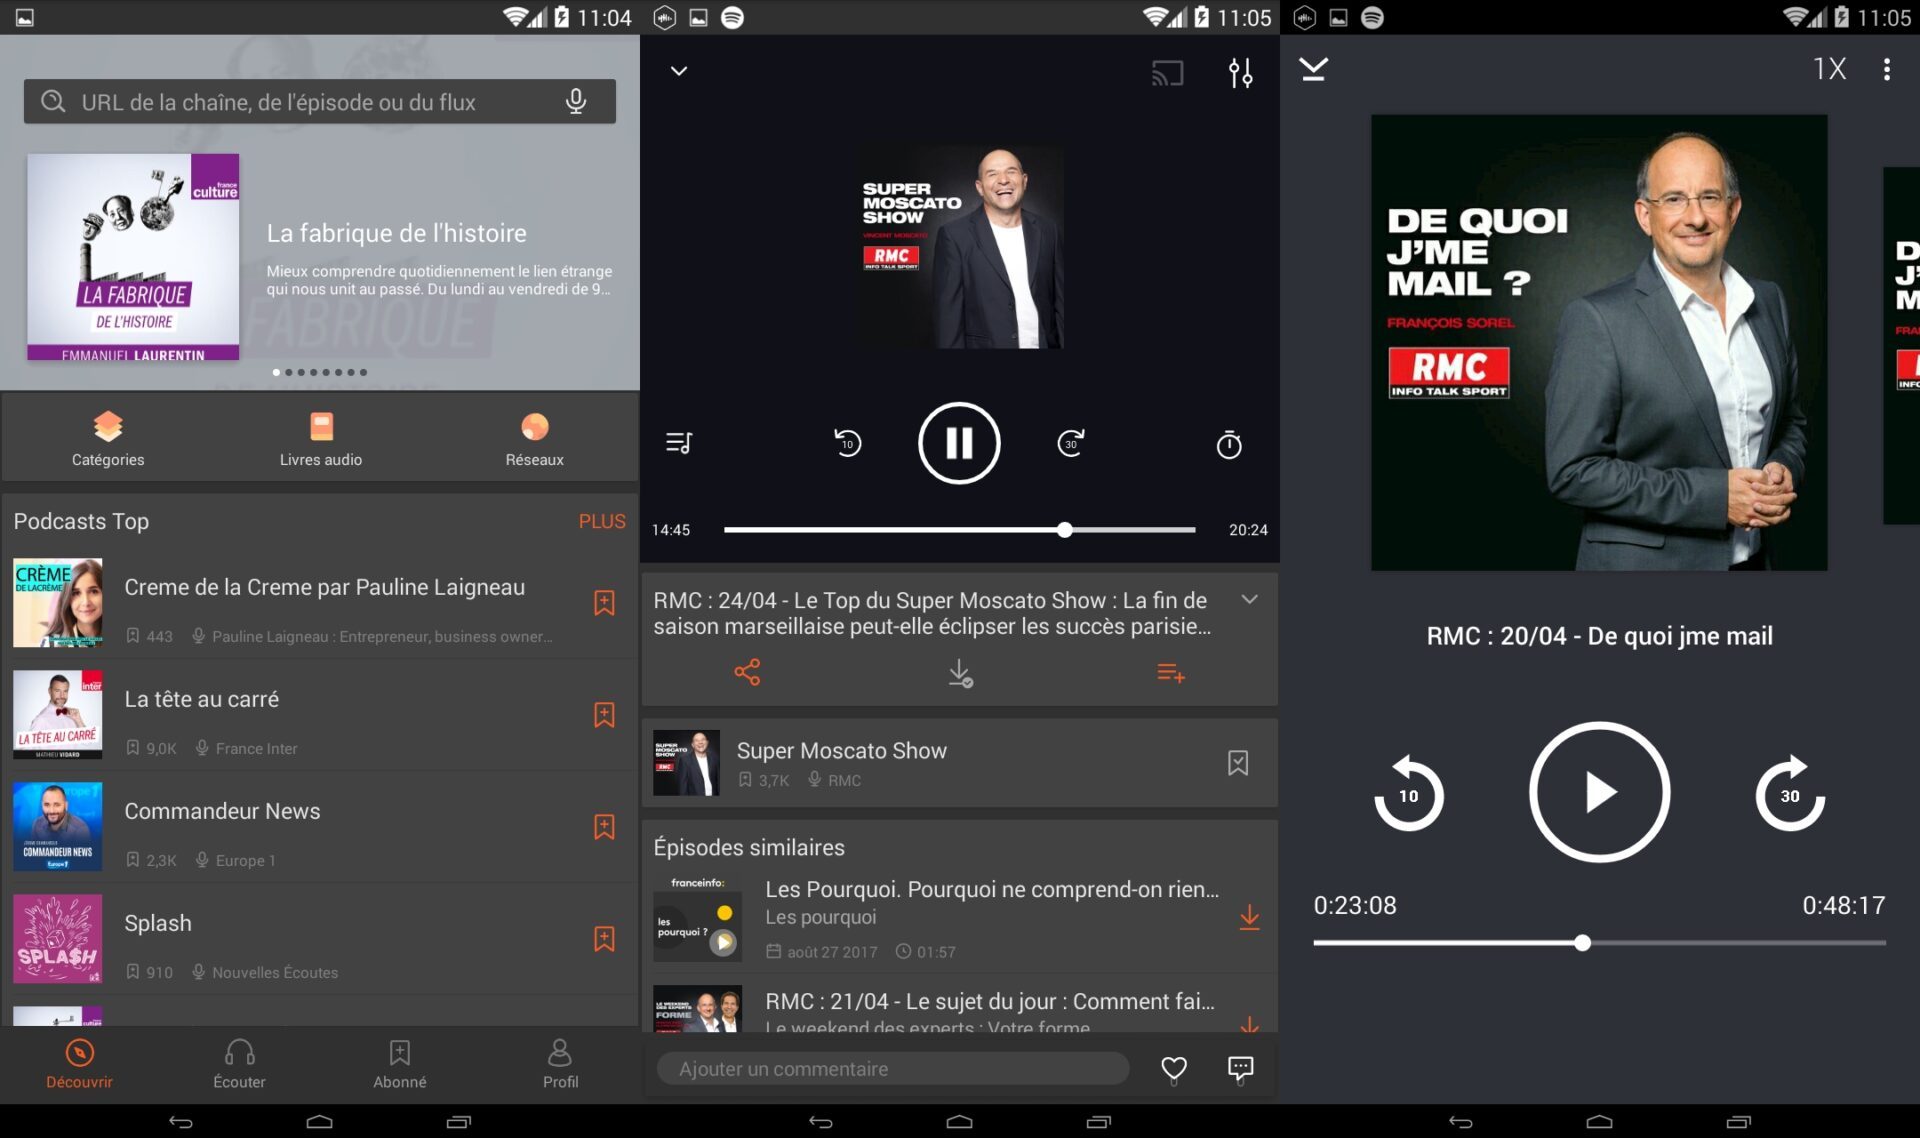Tap the voice search microphone icon
Viewport: 1920px width, 1138px height.
575,102
